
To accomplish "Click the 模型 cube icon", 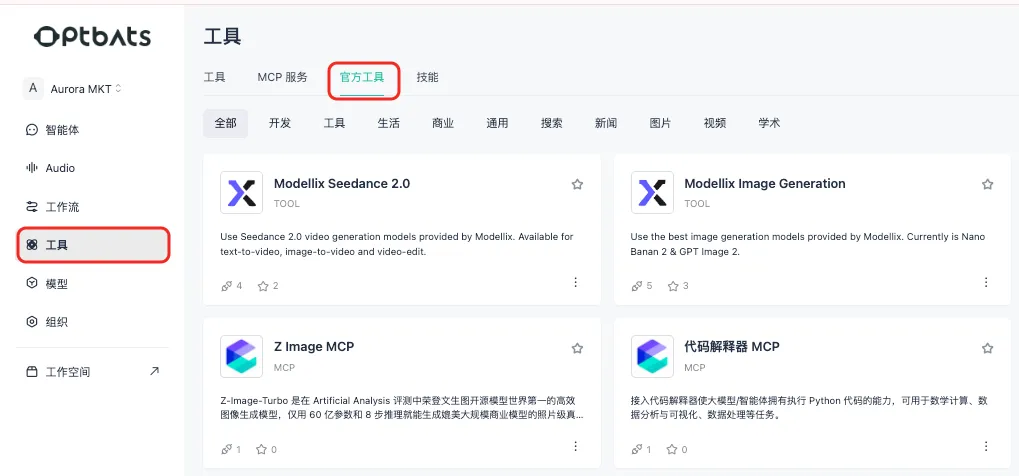I will click(x=32, y=284).
